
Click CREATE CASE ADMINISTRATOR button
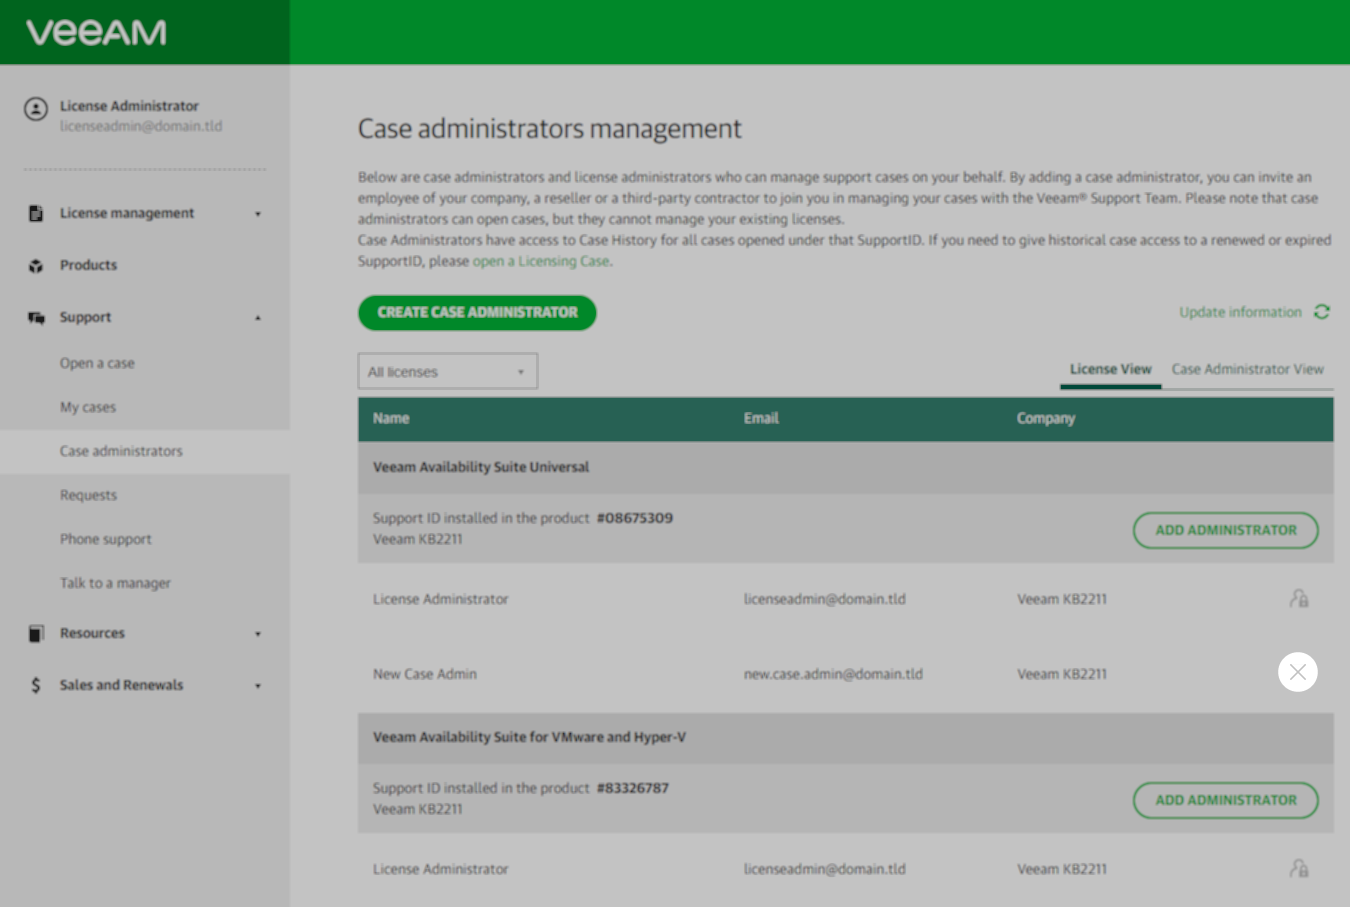477,312
